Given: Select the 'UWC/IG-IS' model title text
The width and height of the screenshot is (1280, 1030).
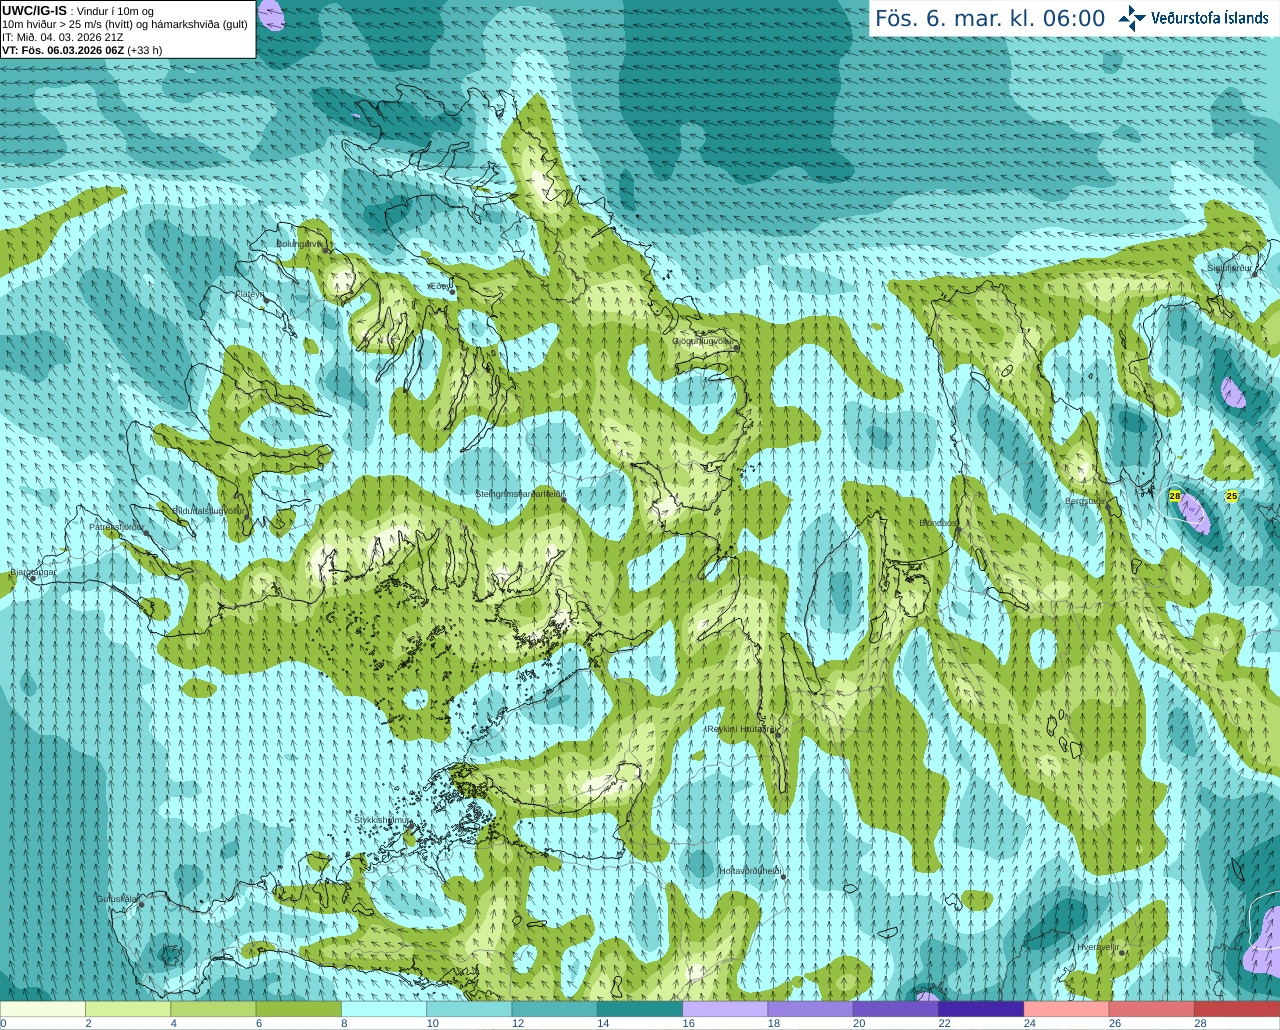Looking at the screenshot, I should [35, 10].
